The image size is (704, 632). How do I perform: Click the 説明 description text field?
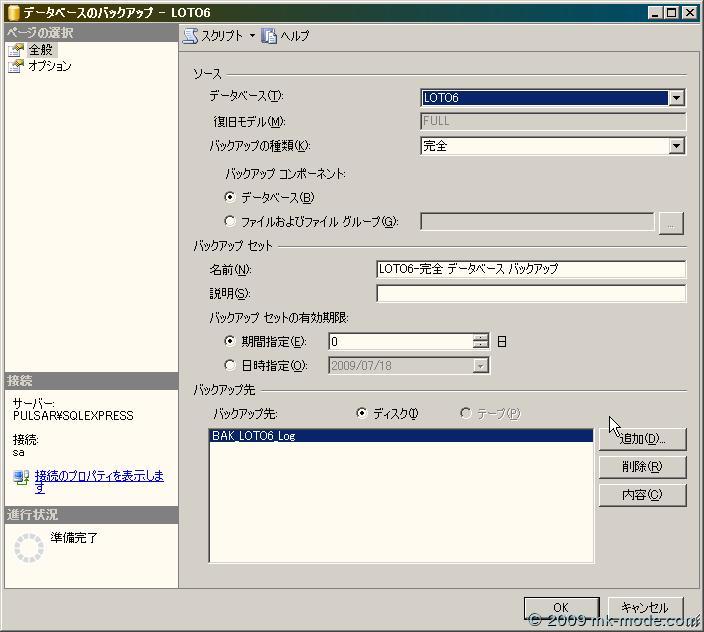(530, 294)
